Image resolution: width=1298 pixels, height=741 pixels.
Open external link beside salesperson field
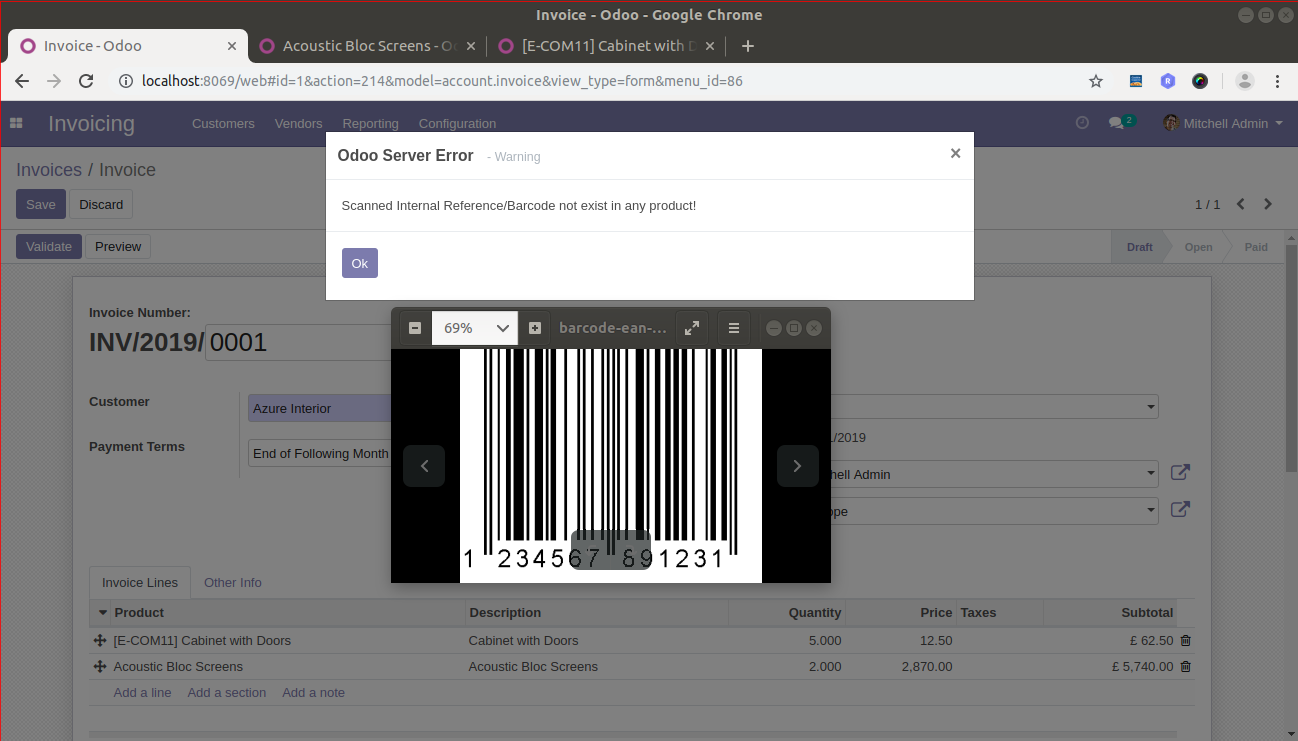[x=1180, y=473]
